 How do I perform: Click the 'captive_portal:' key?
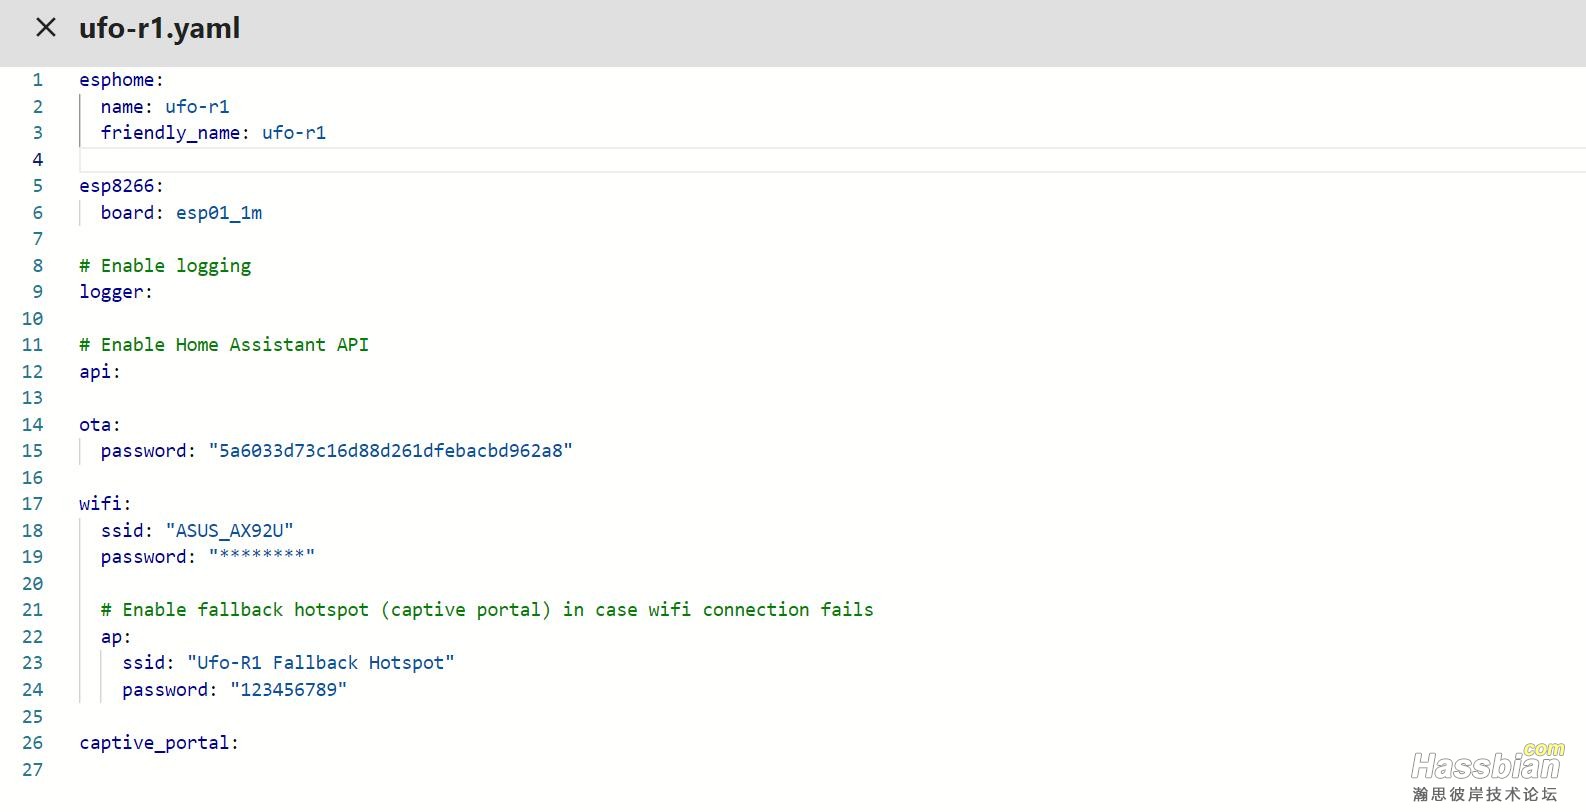[x=159, y=743]
